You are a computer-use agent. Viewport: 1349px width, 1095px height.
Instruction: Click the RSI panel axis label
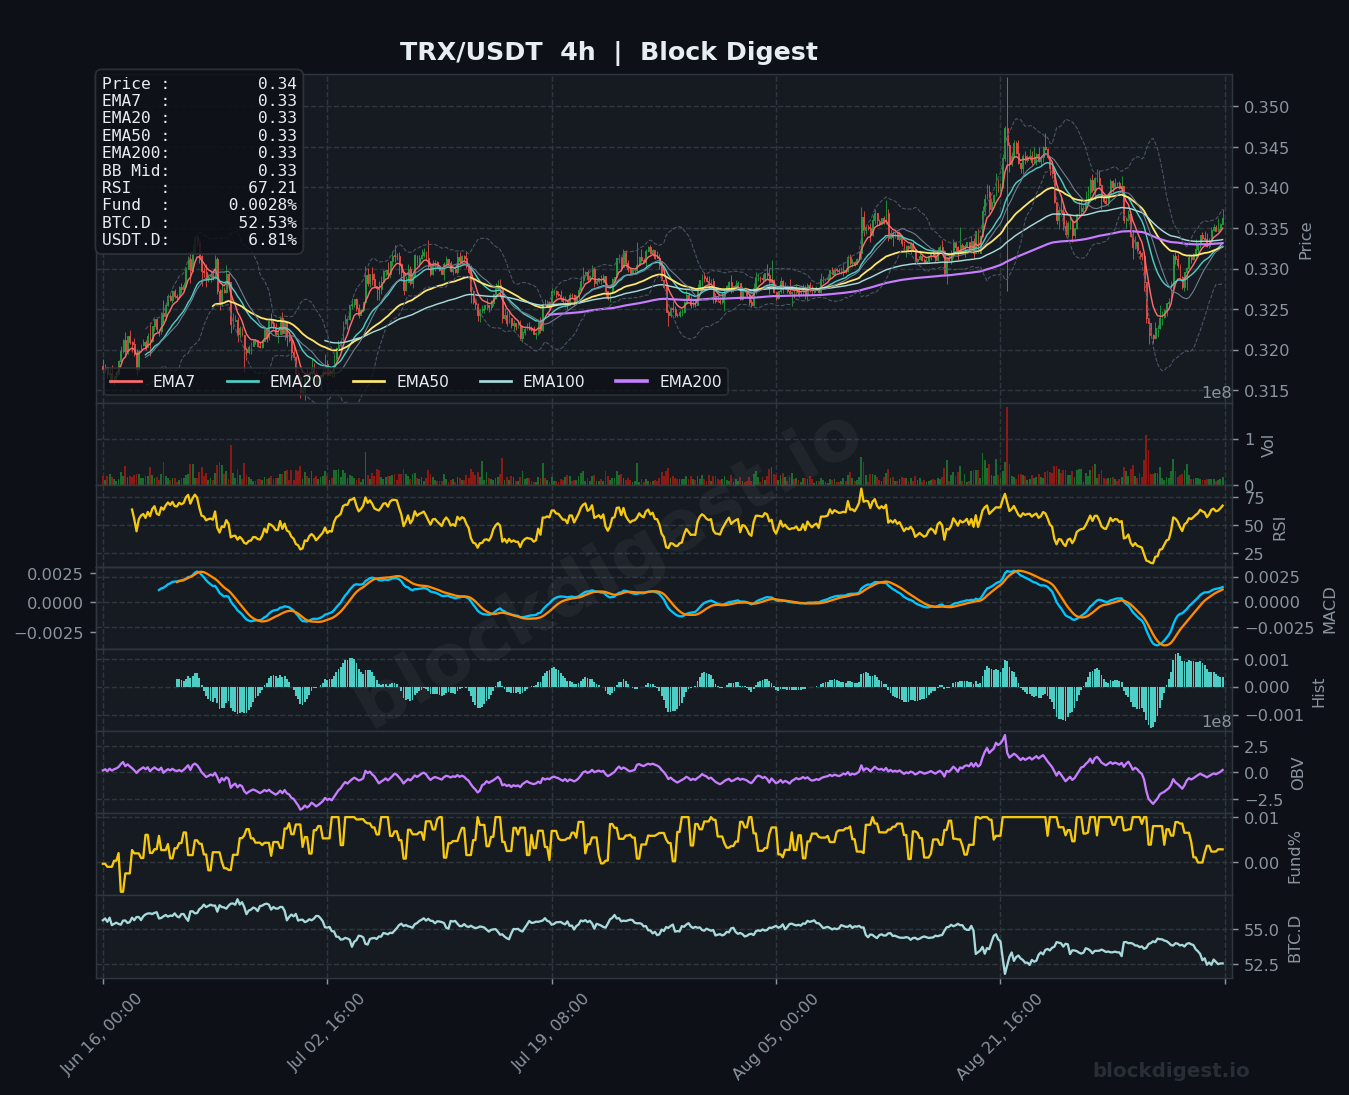[1280, 529]
